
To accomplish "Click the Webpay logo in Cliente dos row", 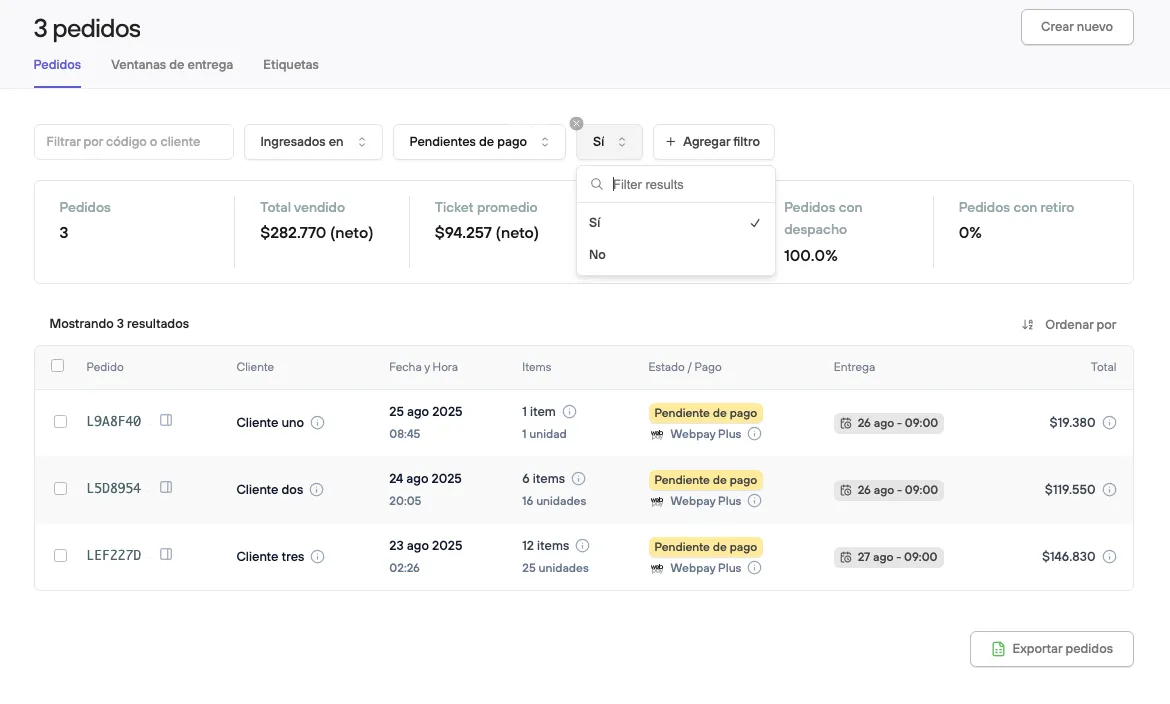I will pyautogui.click(x=657, y=502).
